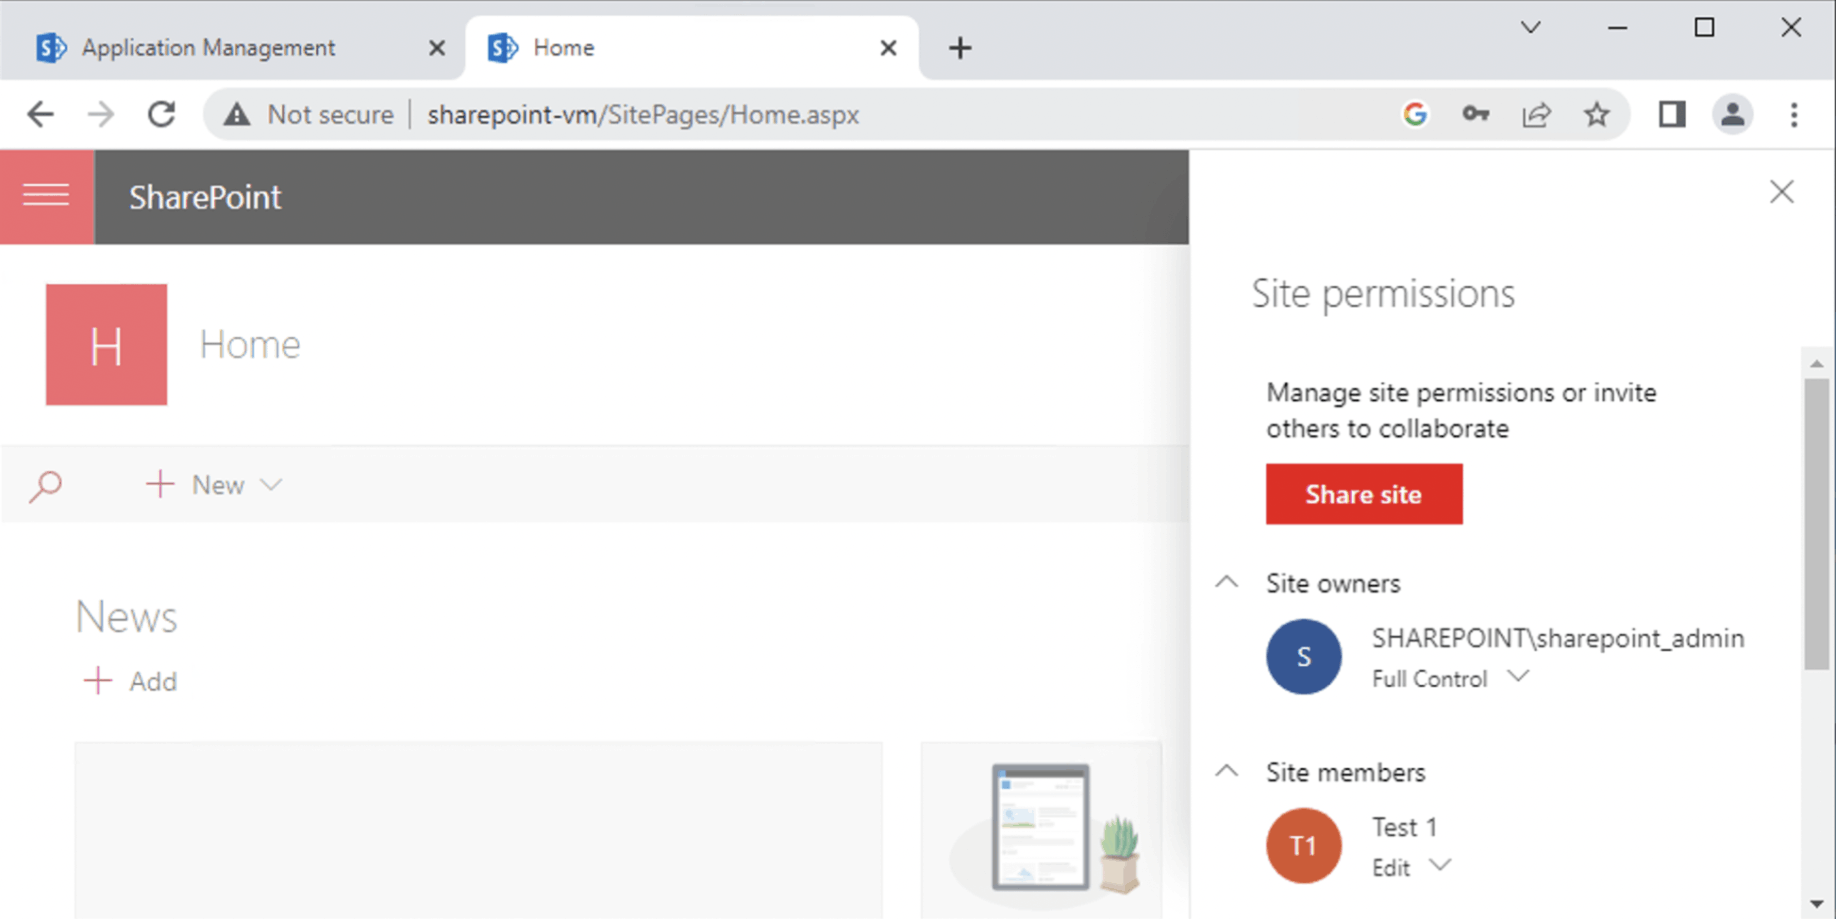Click the Not secure warning icon
The height and width of the screenshot is (919, 1836).
(x=237, y=115)
